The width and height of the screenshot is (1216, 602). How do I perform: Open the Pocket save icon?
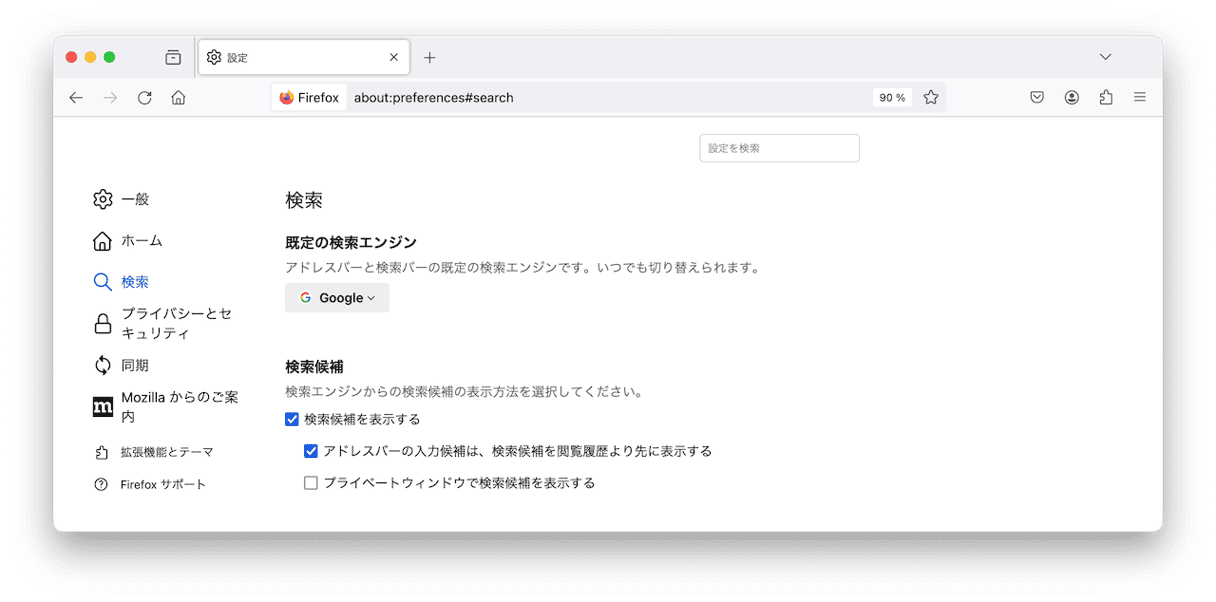click(x=1037, y=98)
